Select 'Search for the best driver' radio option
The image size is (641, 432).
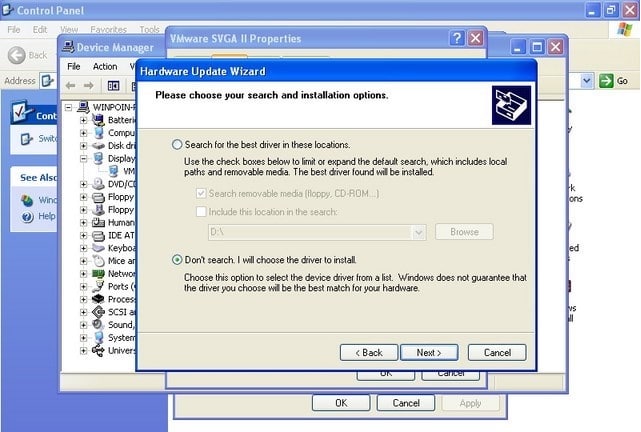(177, 145)
